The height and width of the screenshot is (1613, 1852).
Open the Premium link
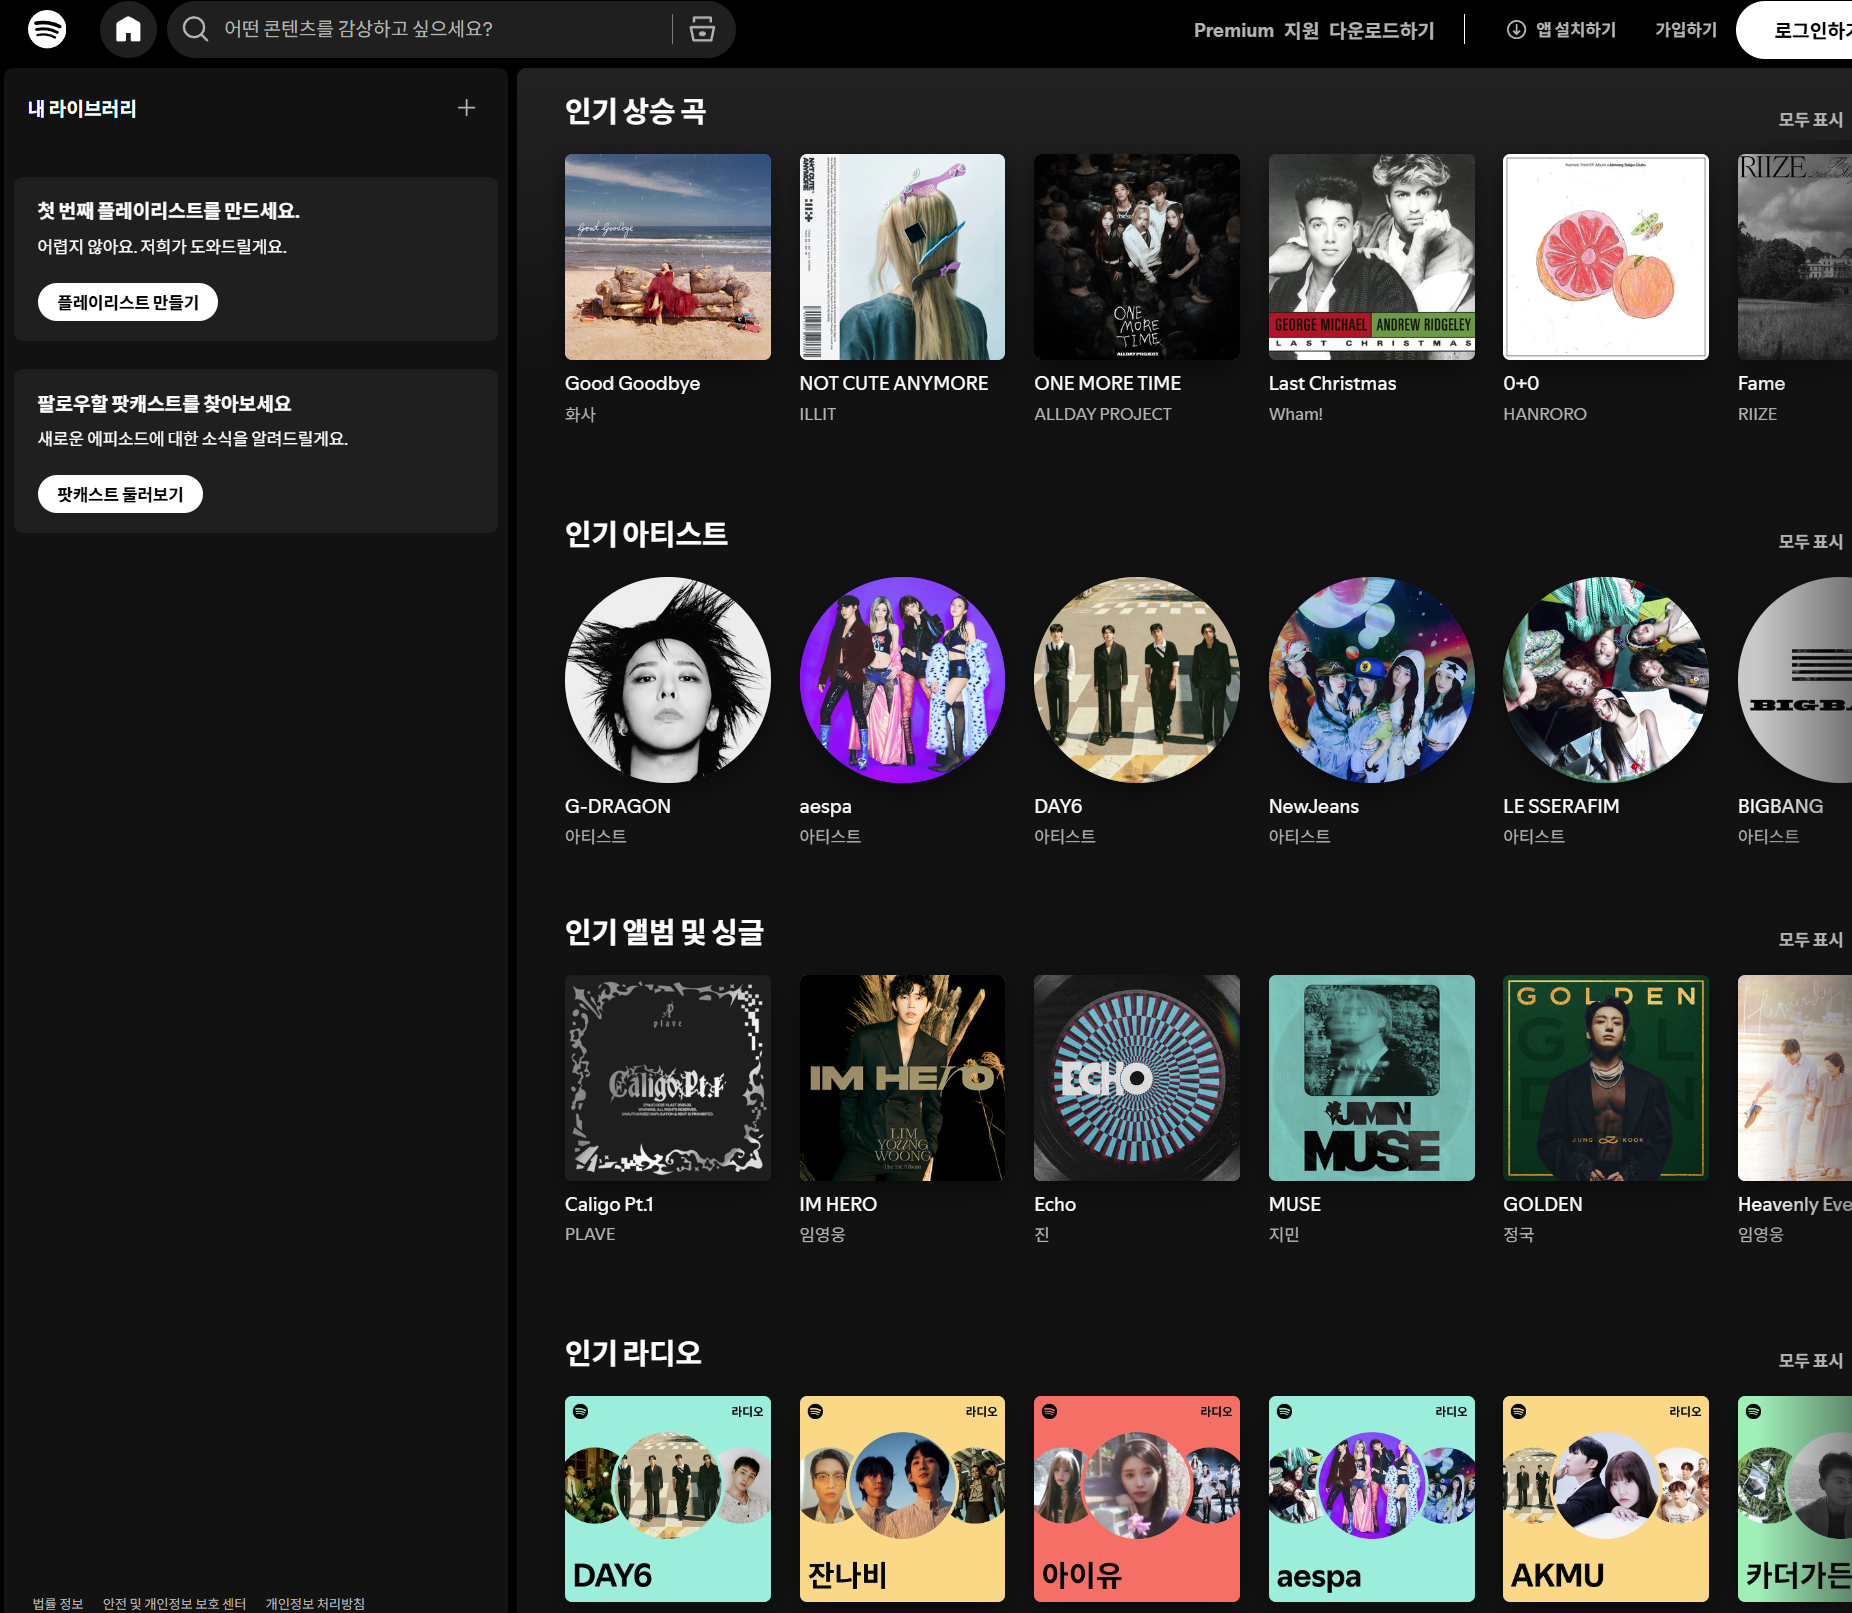[x=1234, y=30]
